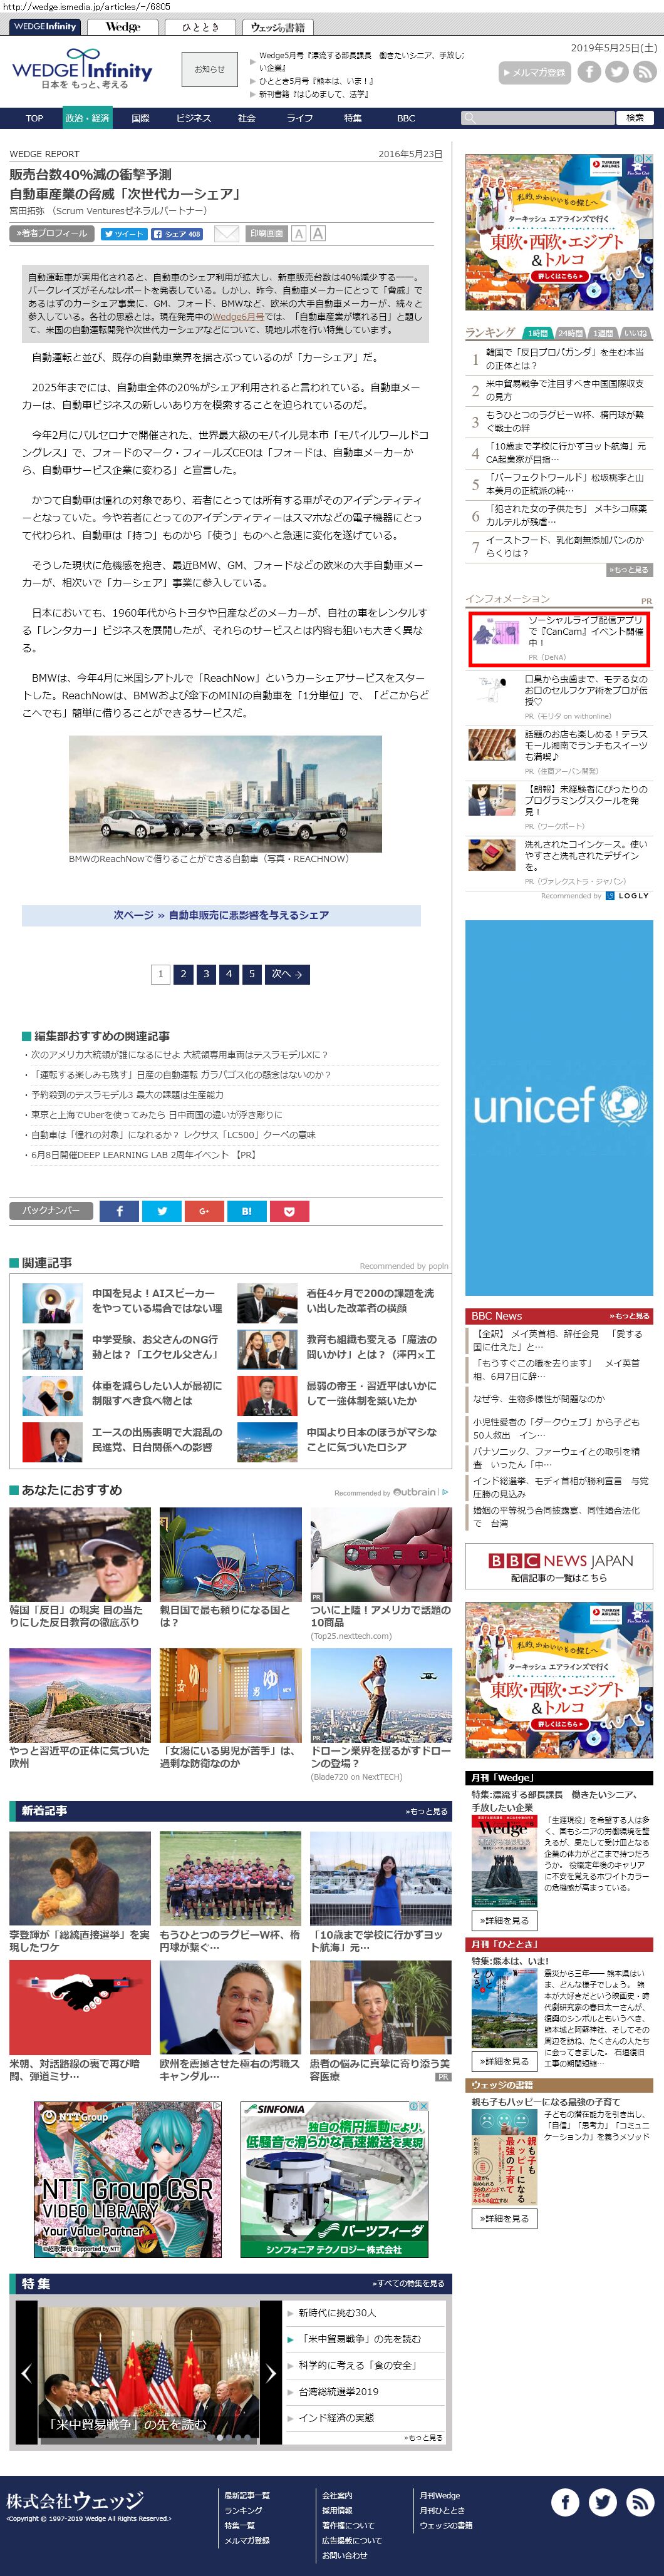The image size is (664, 2576).
Task: Select the いいね ranking tab
Action: [x=636, y=333]
